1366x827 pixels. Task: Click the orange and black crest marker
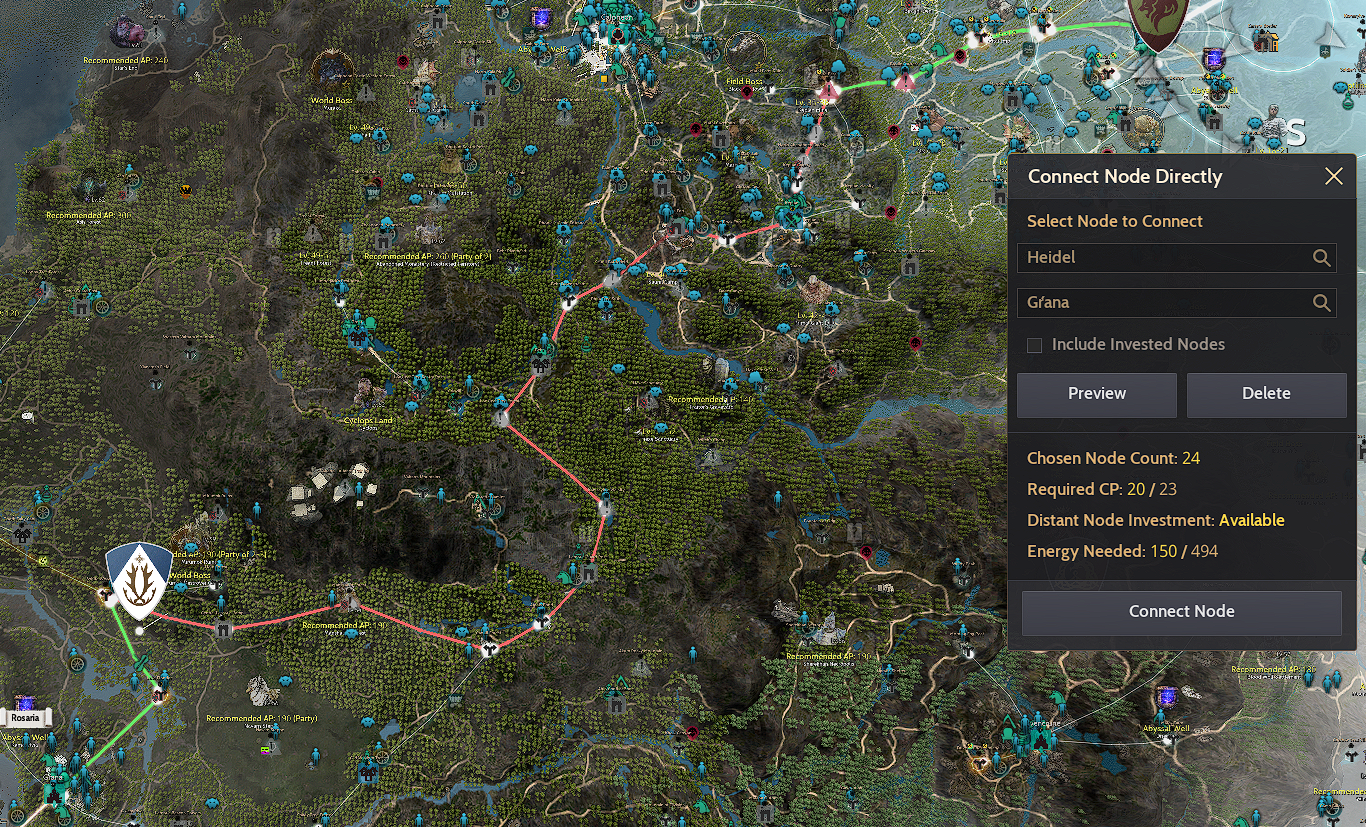point(185,192)
